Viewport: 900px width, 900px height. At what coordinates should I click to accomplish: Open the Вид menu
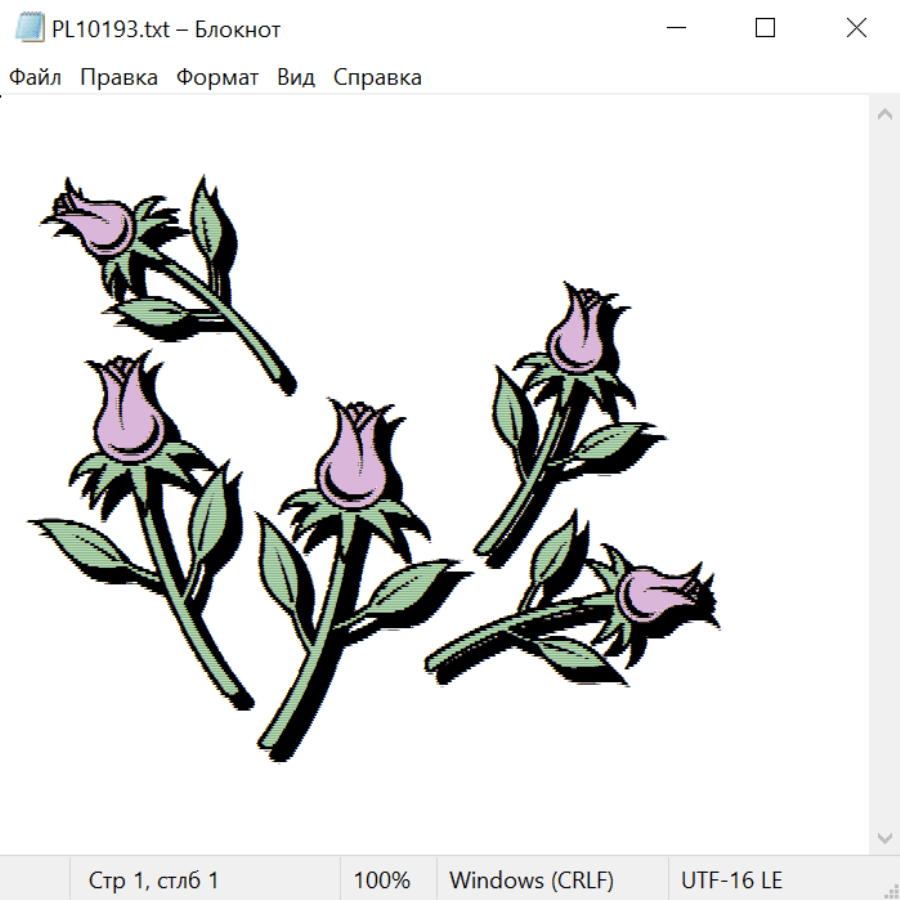(296, 78)
